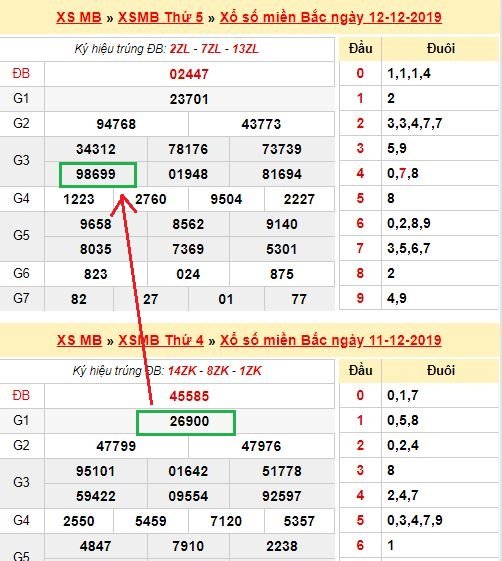Select G3 prize number 09554
Viewport: 502px width, 561px height.
(188, 496)
